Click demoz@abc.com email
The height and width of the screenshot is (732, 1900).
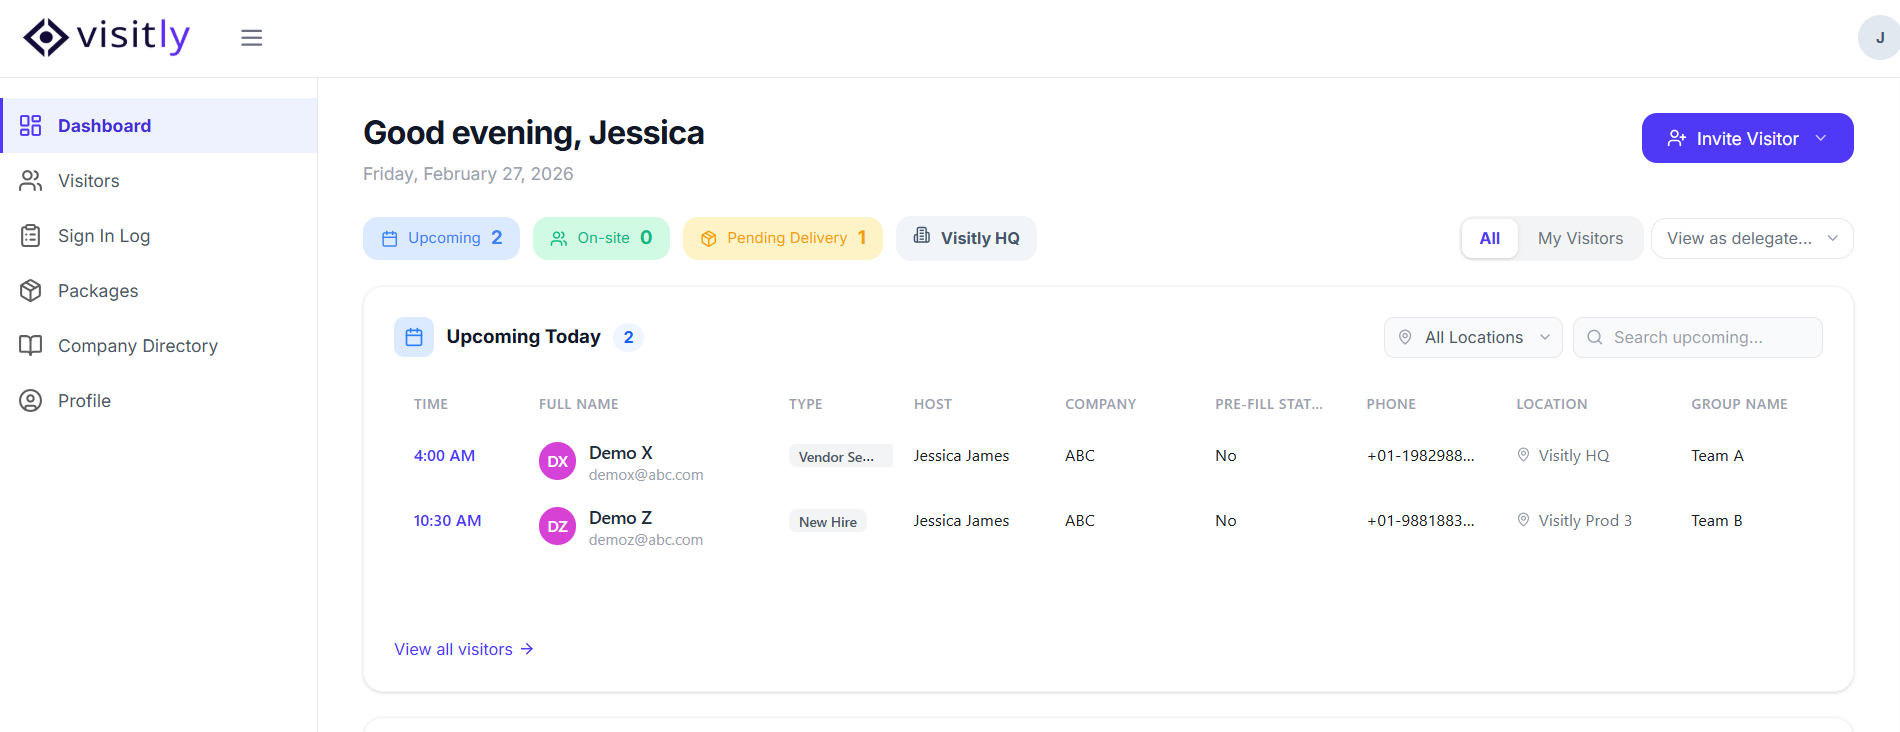coord(646,540)
